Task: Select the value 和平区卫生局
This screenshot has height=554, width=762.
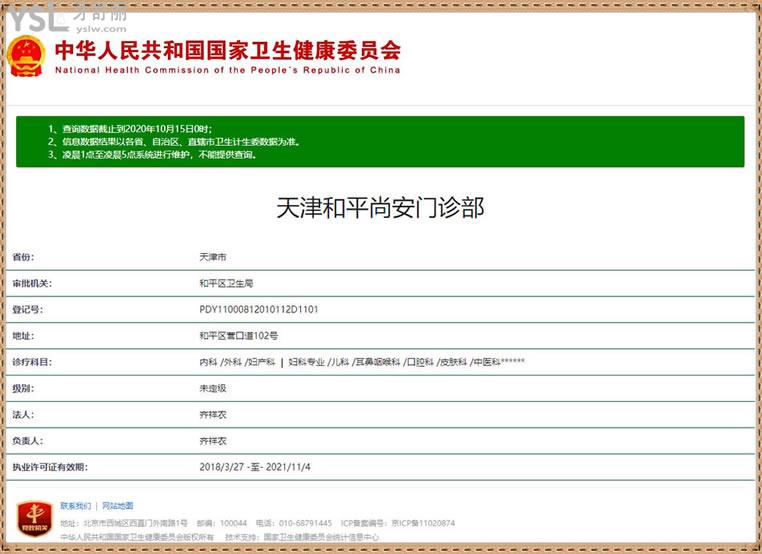Action: pos(226,283)
